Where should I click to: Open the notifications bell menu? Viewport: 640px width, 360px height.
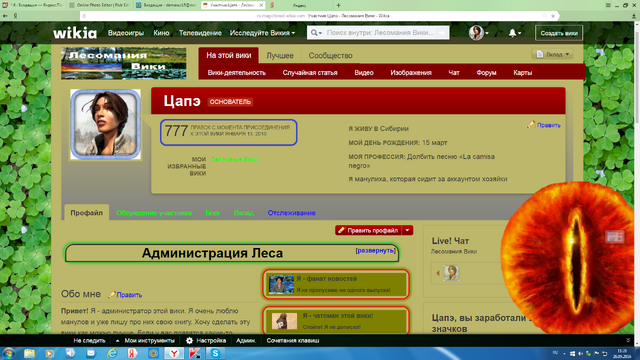pyautogui.click(x=514, y=33)
